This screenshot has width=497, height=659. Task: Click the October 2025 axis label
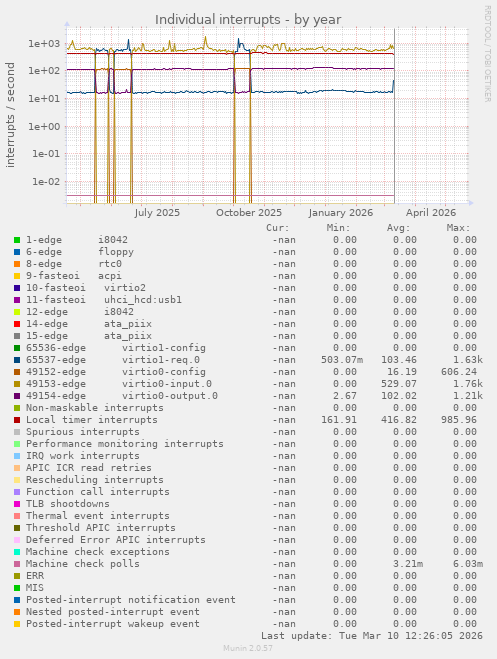249,213
